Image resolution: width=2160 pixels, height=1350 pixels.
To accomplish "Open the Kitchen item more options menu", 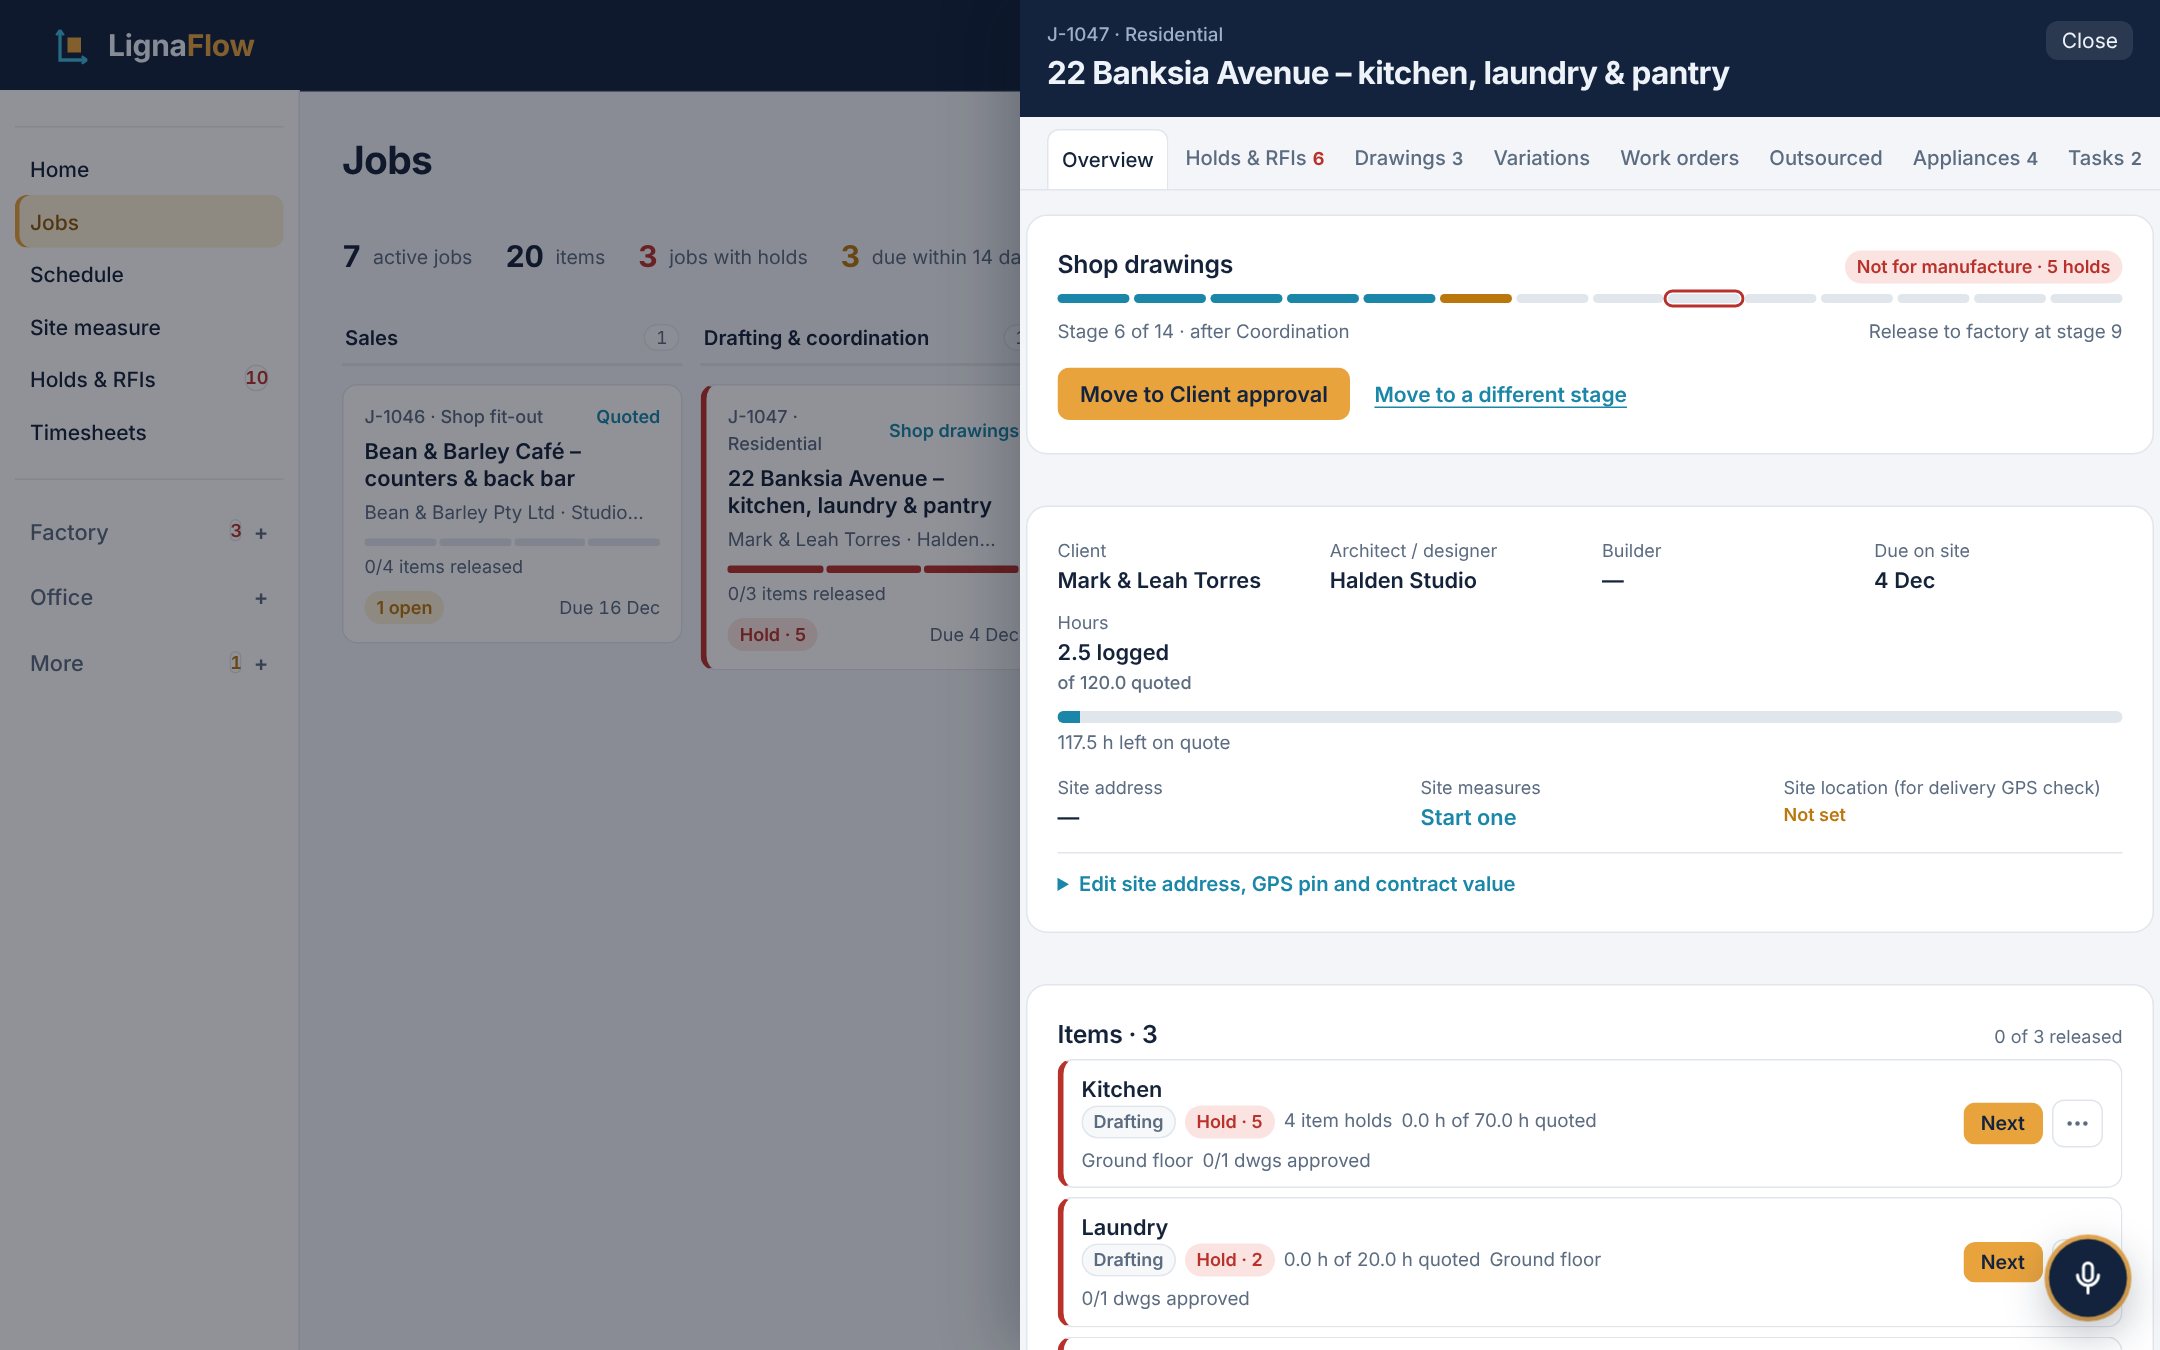I will [x=2077, y=1123].
